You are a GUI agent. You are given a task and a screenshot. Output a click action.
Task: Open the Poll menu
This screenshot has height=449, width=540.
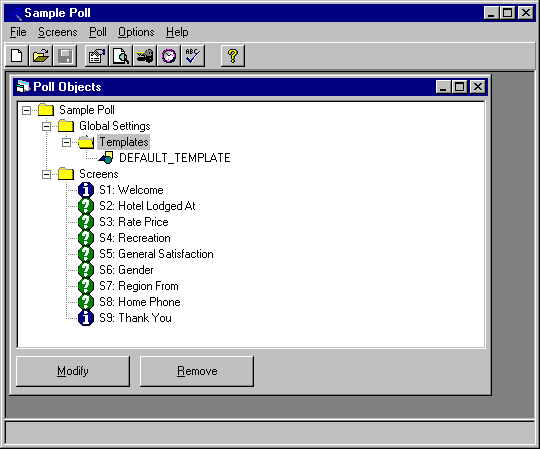[98, 32]
